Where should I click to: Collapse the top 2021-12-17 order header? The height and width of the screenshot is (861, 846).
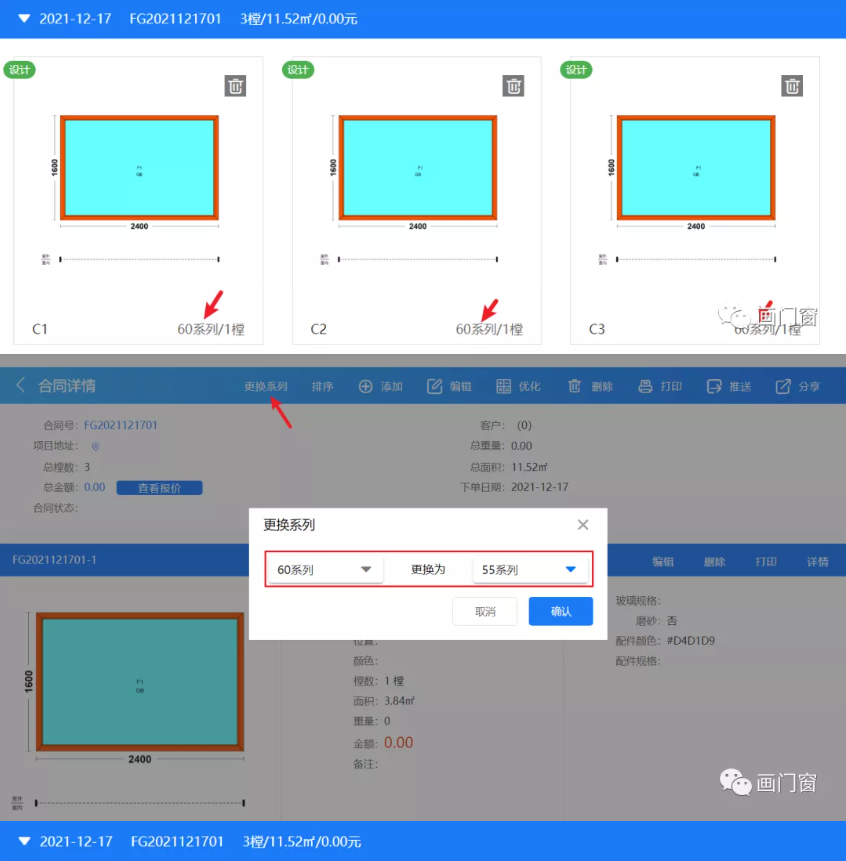point(24,19)
